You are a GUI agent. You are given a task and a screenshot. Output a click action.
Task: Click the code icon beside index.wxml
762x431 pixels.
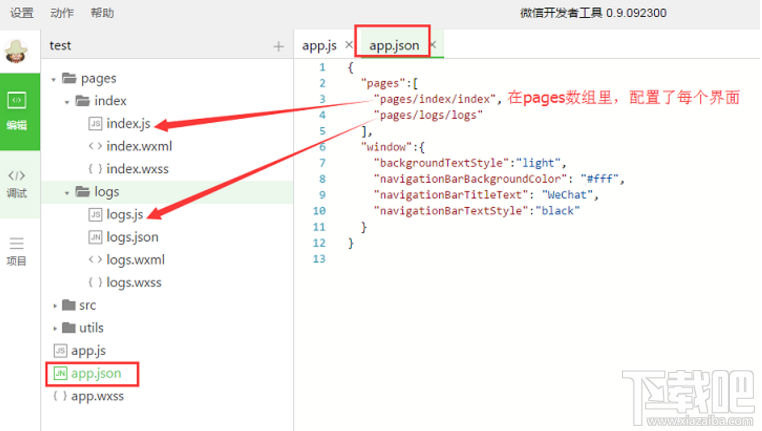(x=95, y=146)
